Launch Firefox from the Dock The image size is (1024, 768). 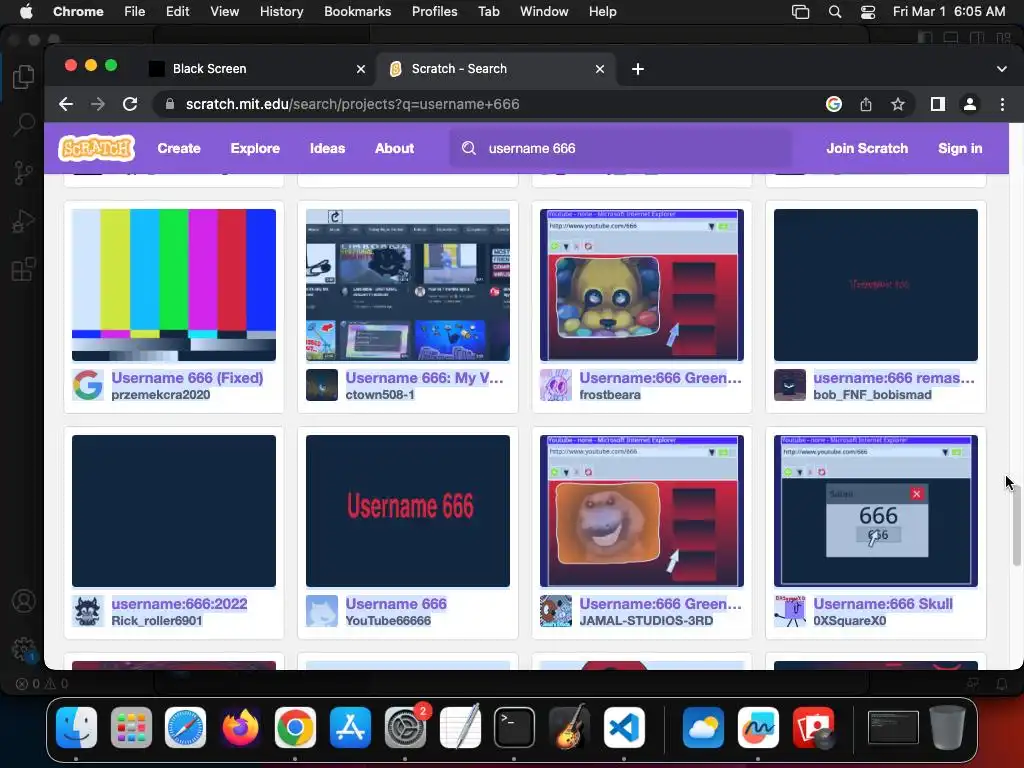click(x=240, y=728)
